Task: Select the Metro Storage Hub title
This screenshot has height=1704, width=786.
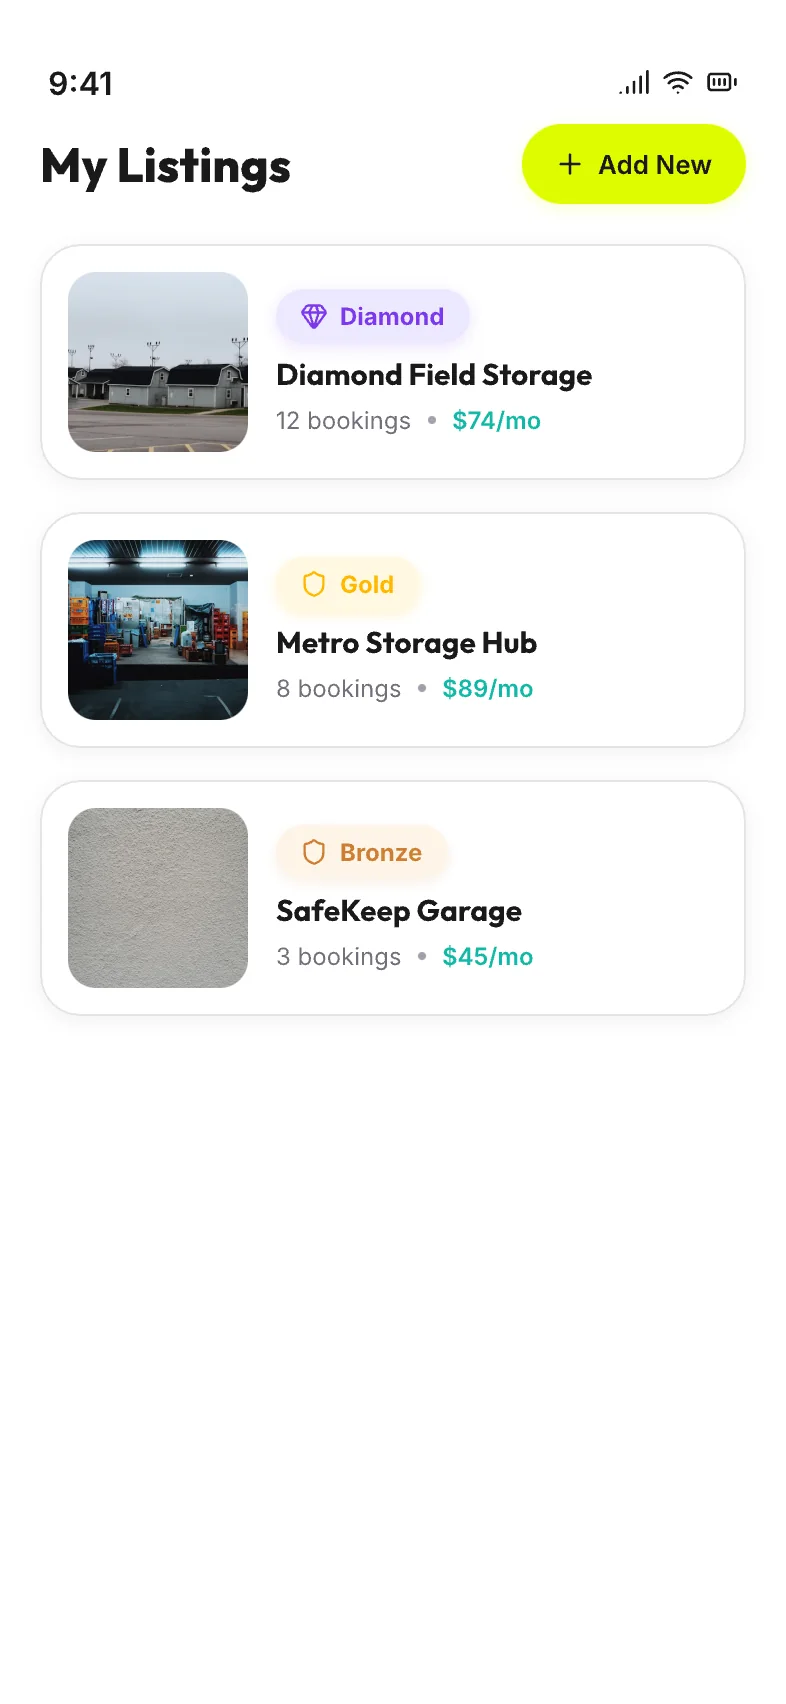Action: pyautogui.click(x=407, y=643)
